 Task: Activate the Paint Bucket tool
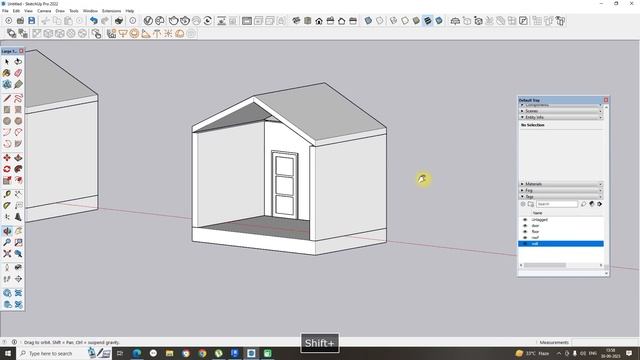click(7, 73)
